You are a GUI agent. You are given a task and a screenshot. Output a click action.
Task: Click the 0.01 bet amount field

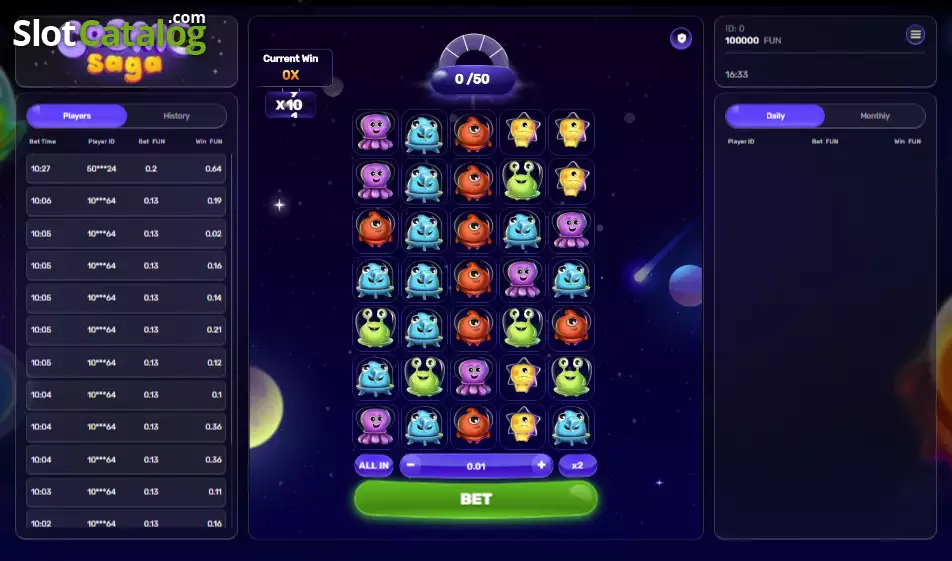tap(476, 466)
